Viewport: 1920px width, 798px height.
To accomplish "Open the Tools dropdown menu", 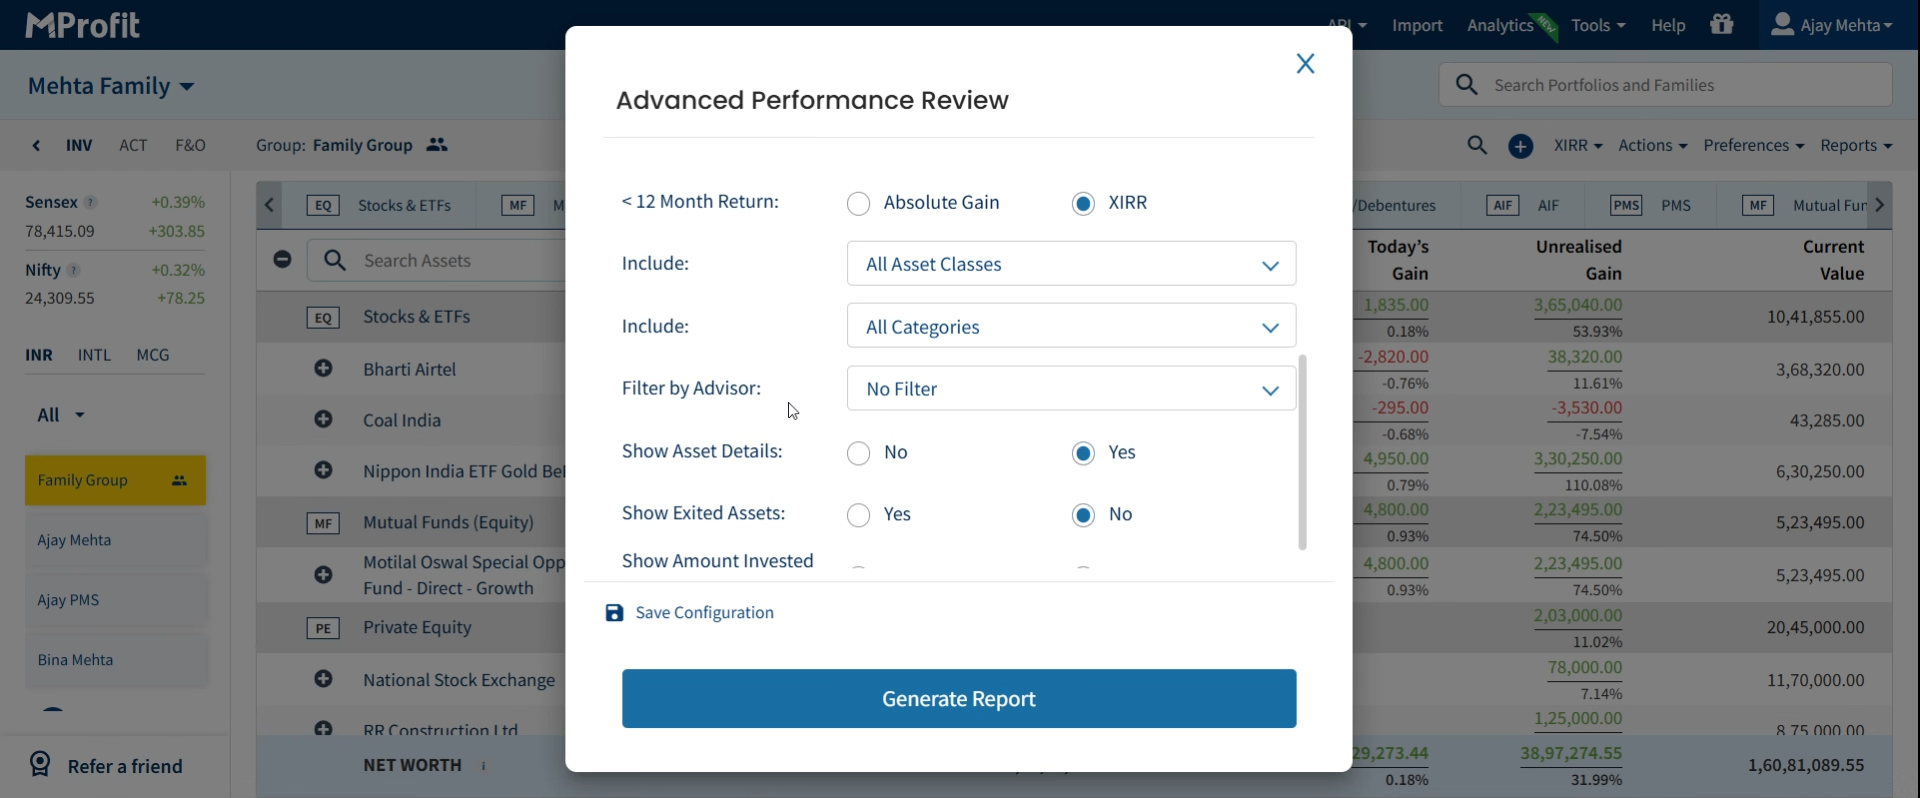I will pyautogui.click(x=1598, y=25).
